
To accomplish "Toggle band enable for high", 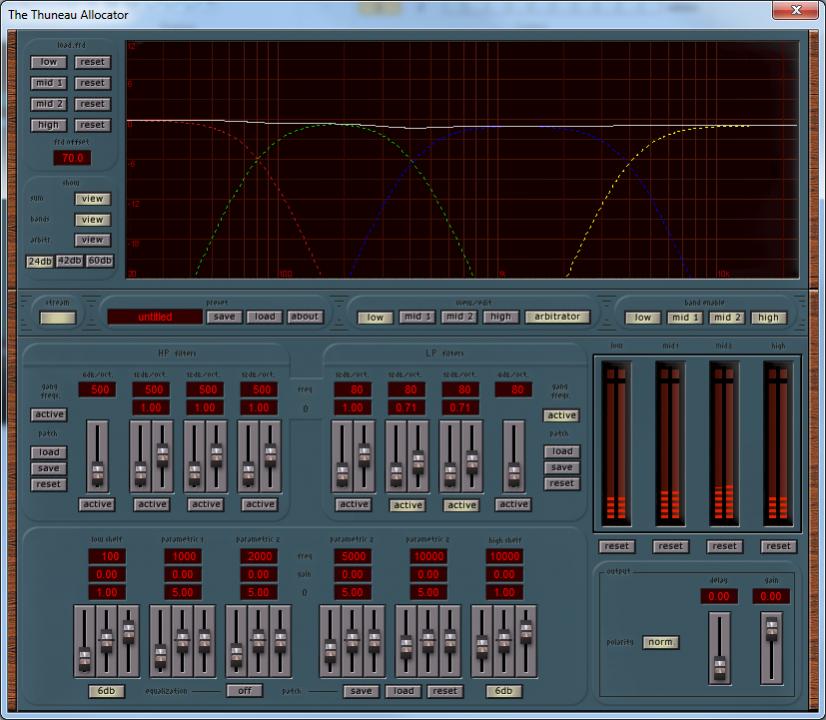I will coord(769,318).
